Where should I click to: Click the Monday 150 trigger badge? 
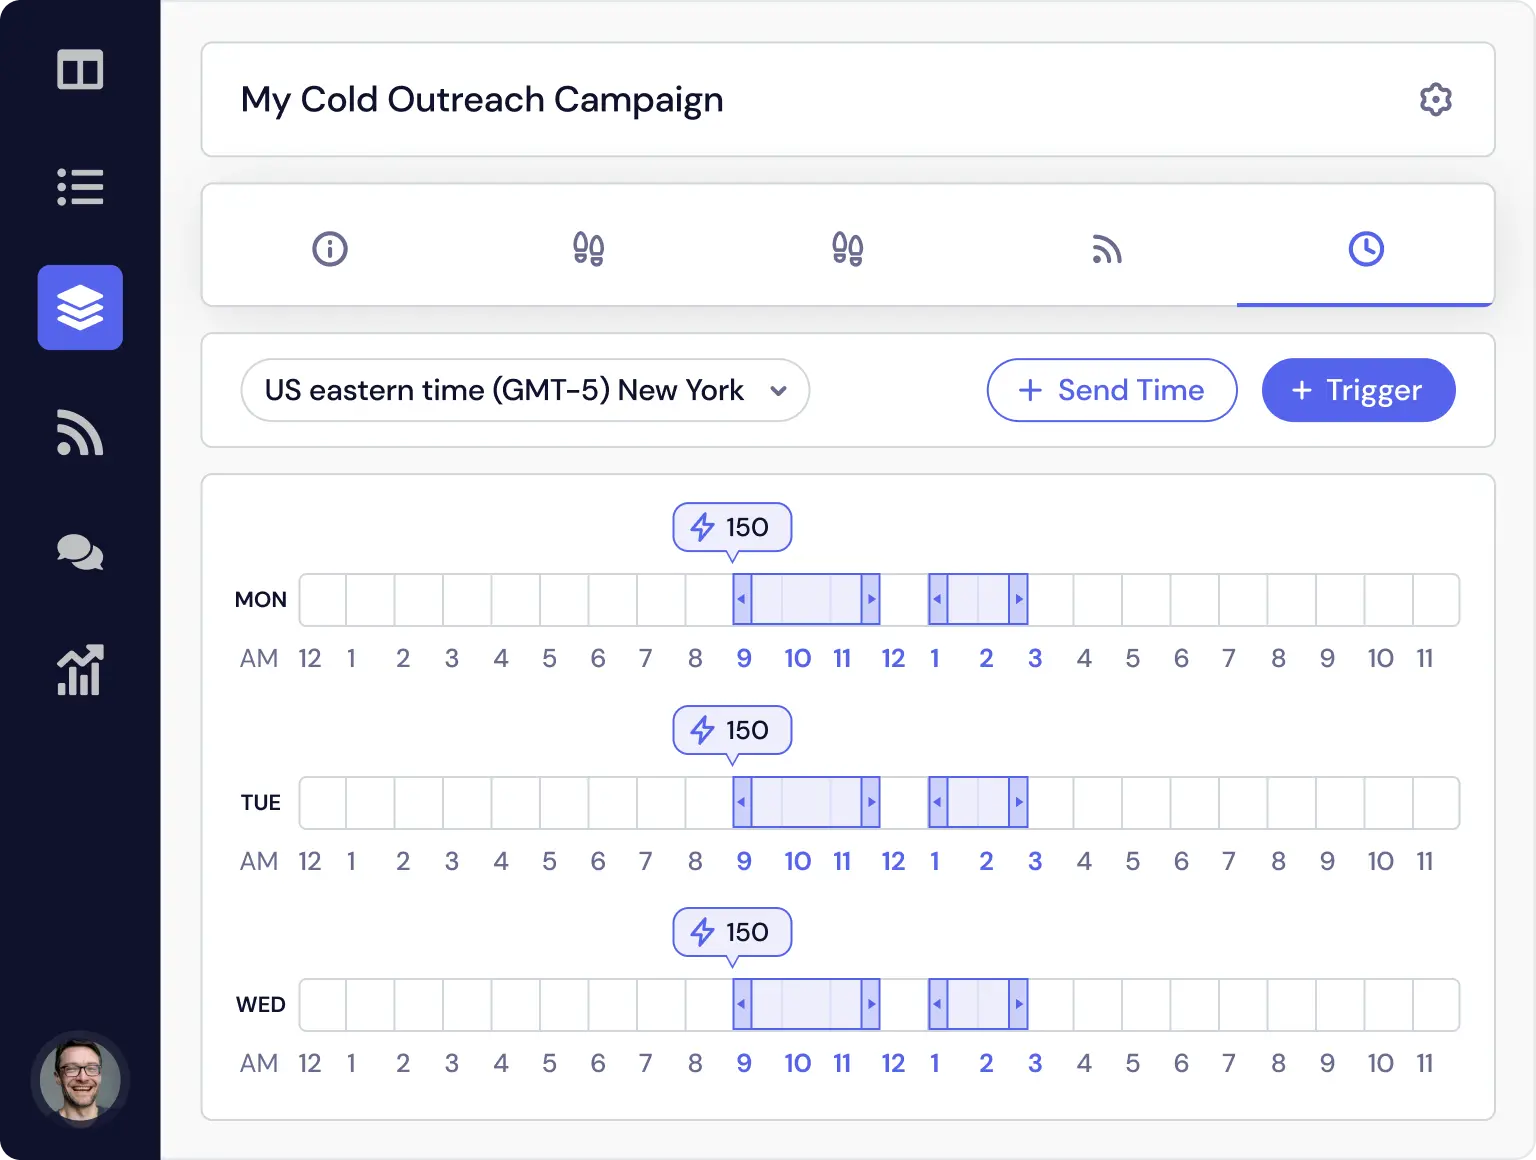[732, 527]
